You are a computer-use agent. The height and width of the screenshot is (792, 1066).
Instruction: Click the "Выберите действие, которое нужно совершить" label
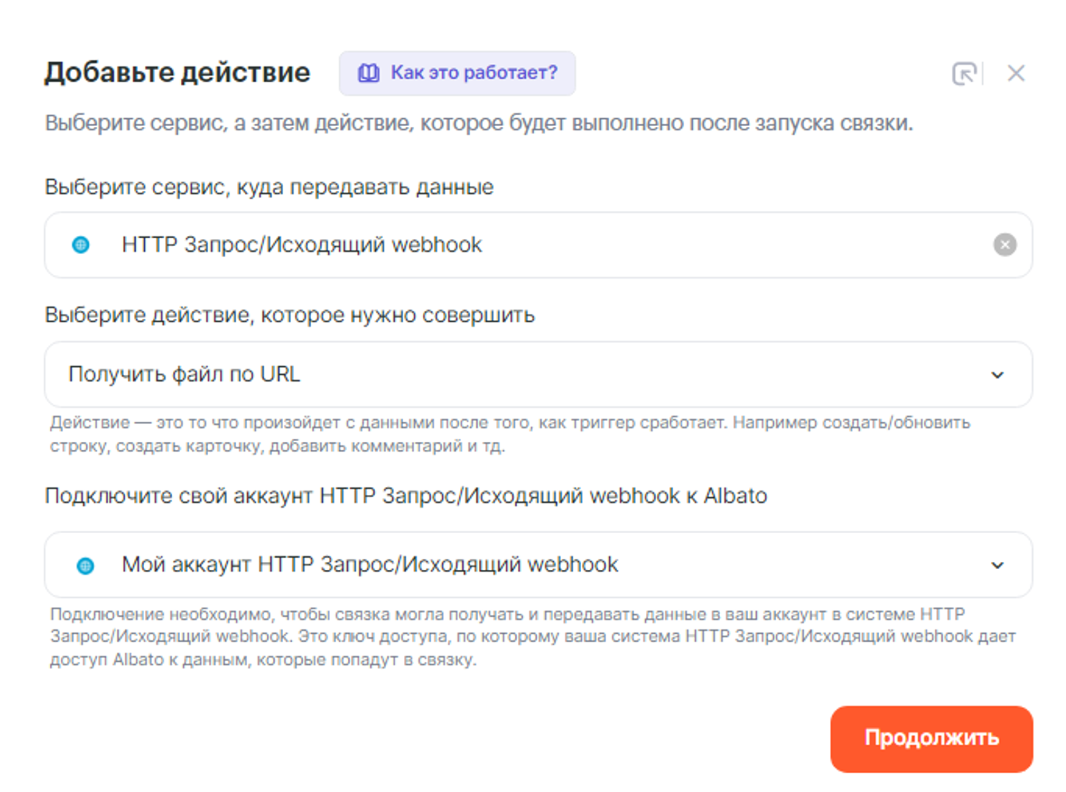point(290,315)
